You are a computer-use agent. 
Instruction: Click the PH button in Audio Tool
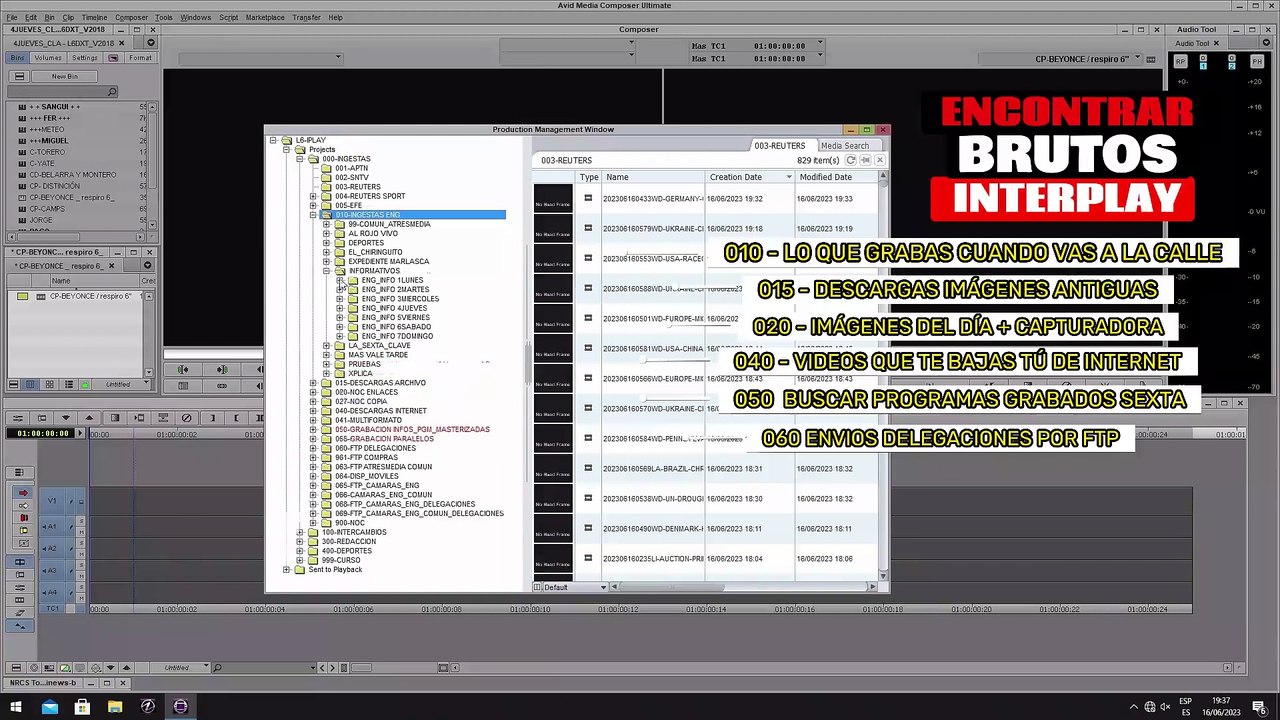point(1258,62)
